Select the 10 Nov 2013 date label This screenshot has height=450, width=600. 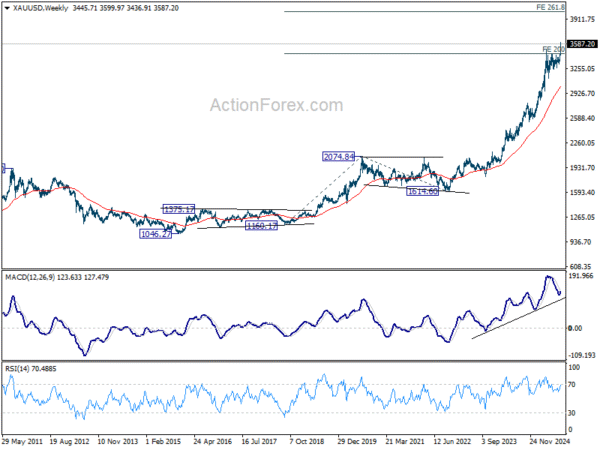coord(117,442)
